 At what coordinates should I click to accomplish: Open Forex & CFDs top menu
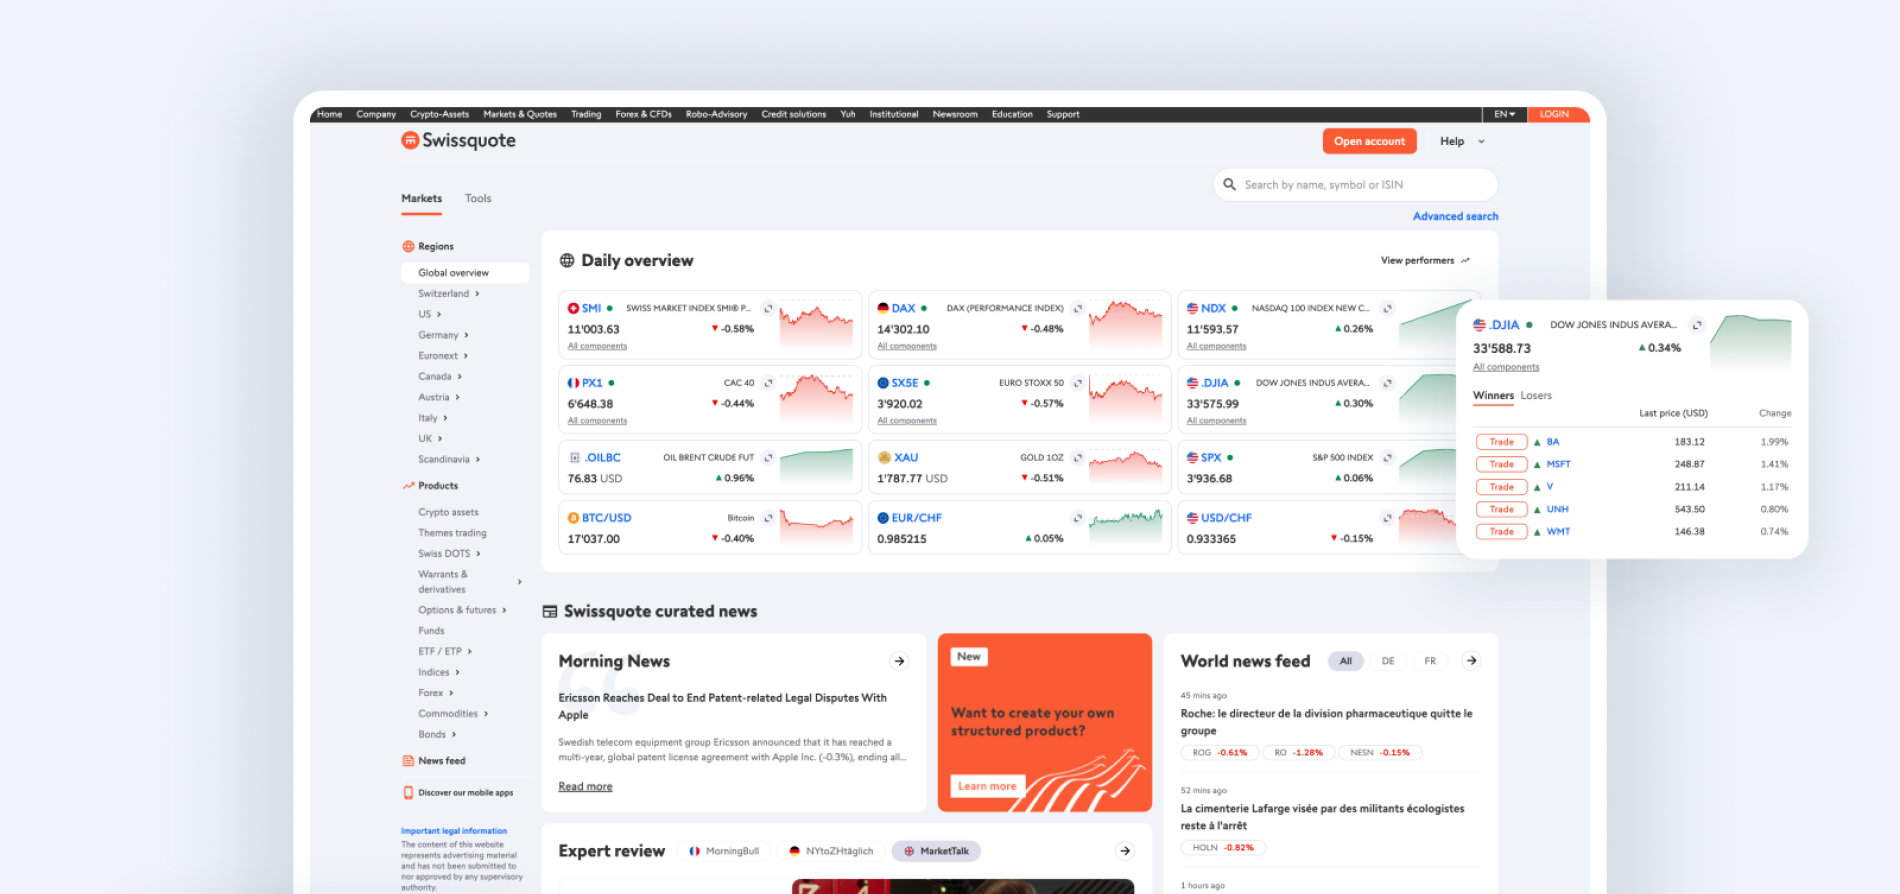pyautogui.click(x=643, y=114)
